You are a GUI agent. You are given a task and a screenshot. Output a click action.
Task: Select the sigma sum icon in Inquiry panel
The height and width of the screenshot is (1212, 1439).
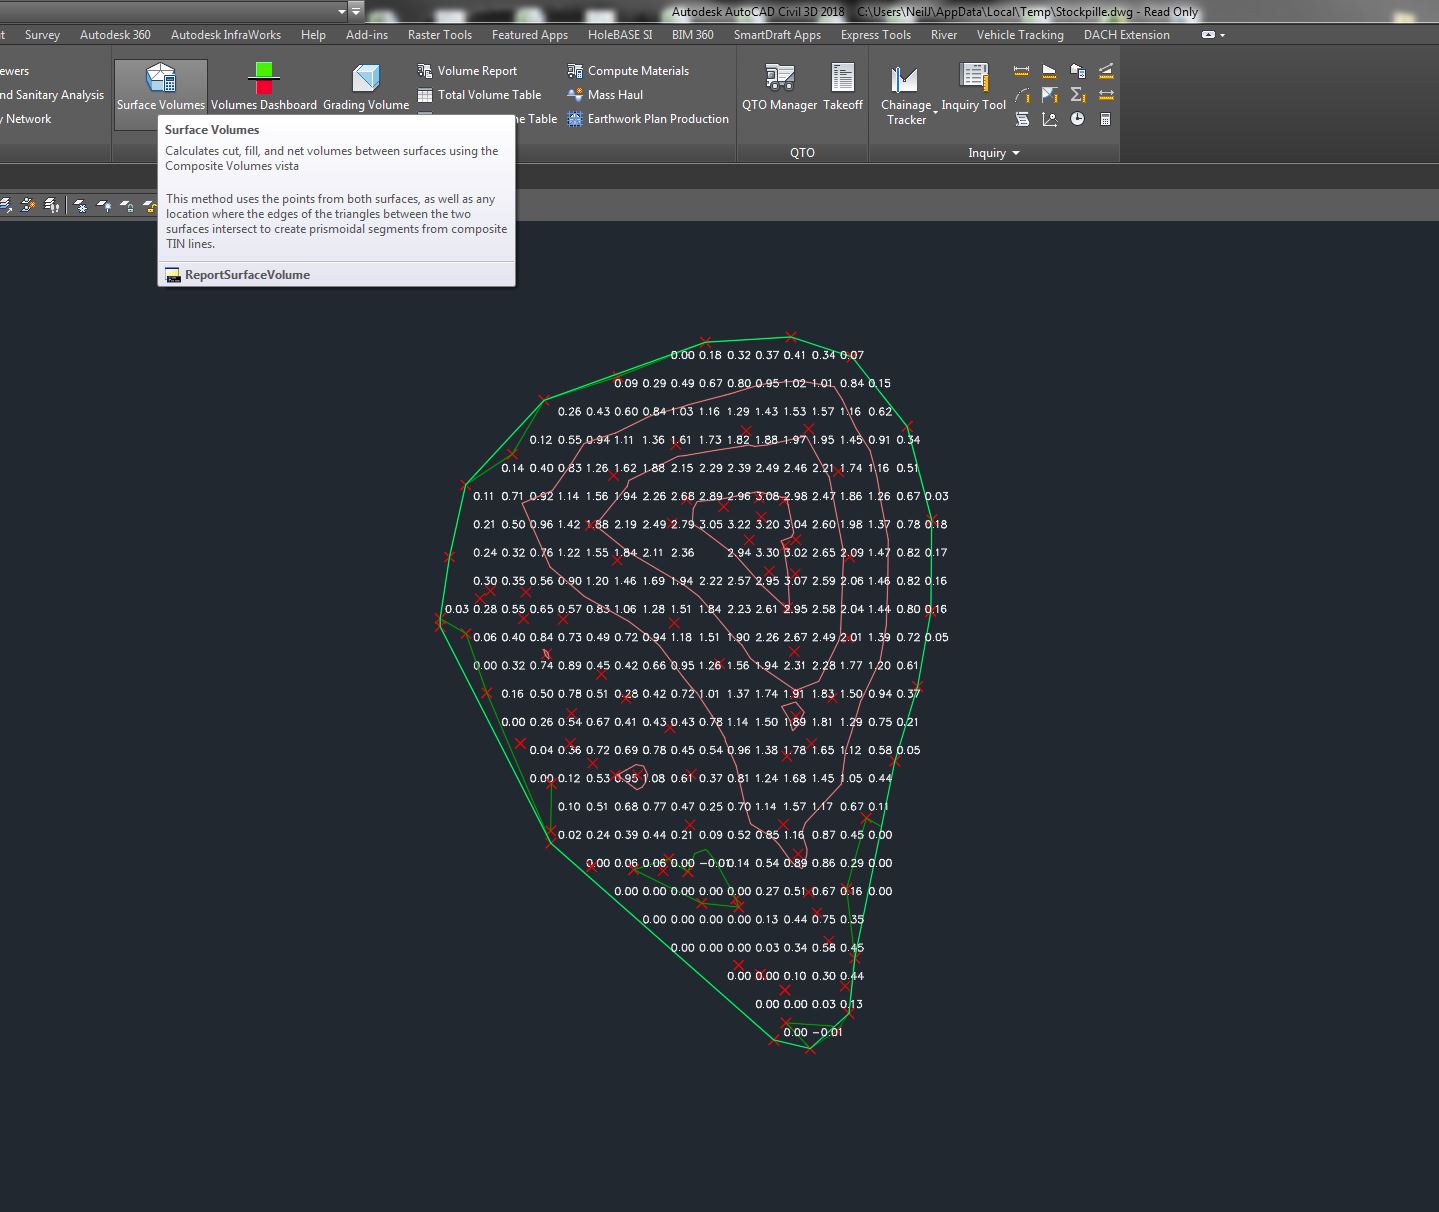tap(1077, 95)
